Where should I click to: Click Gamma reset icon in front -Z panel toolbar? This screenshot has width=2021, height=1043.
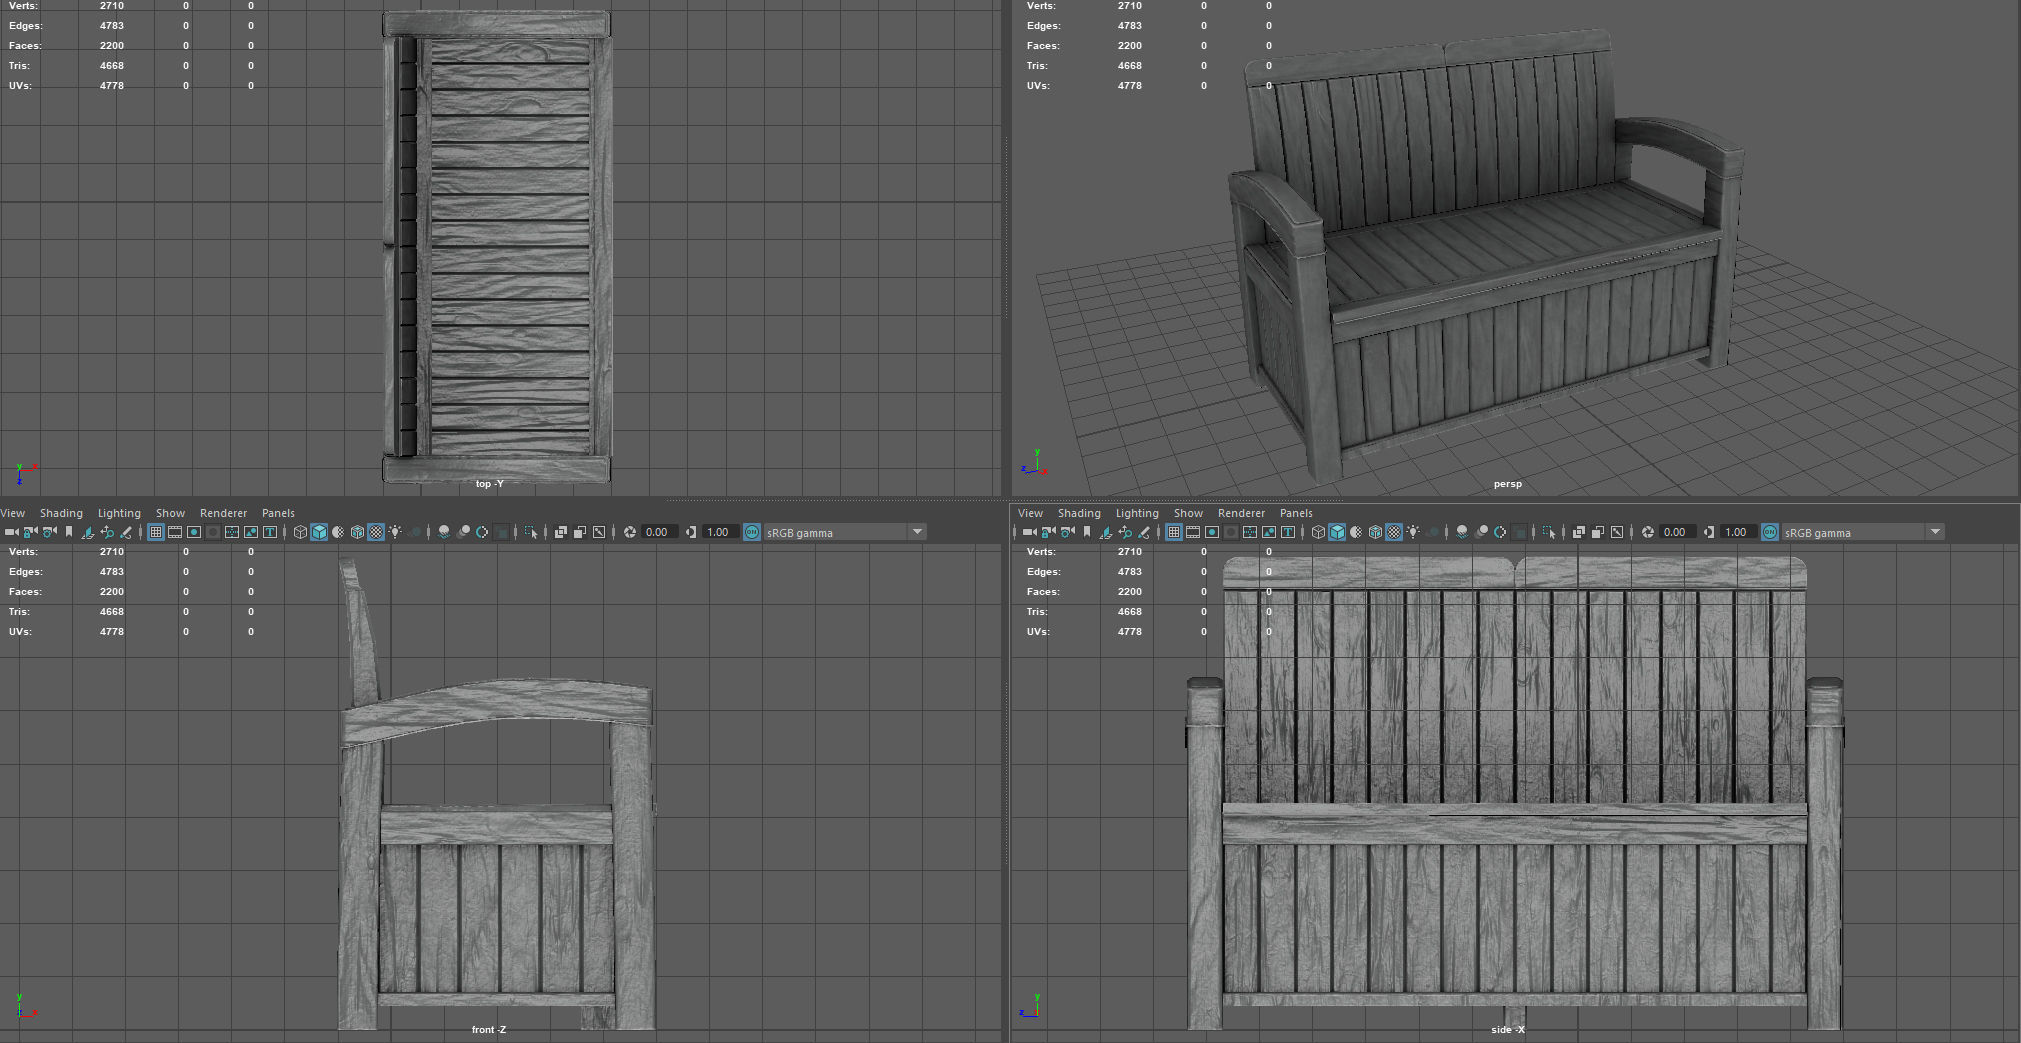pos(691,532)
